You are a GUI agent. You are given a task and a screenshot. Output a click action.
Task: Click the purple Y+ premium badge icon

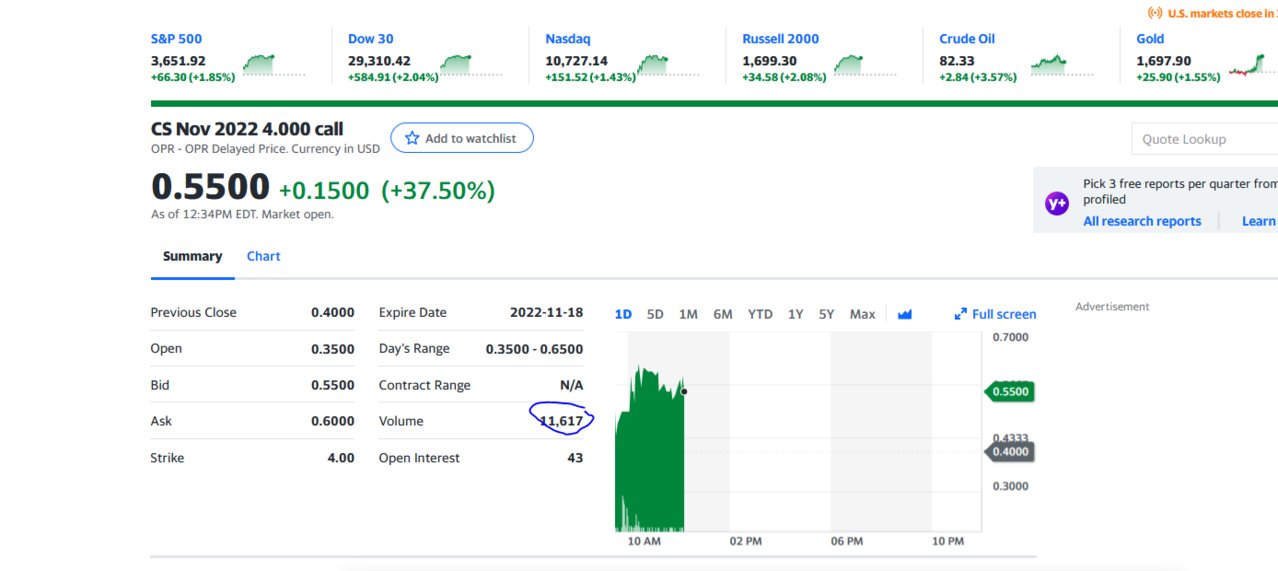click(x=1057, y=203)
